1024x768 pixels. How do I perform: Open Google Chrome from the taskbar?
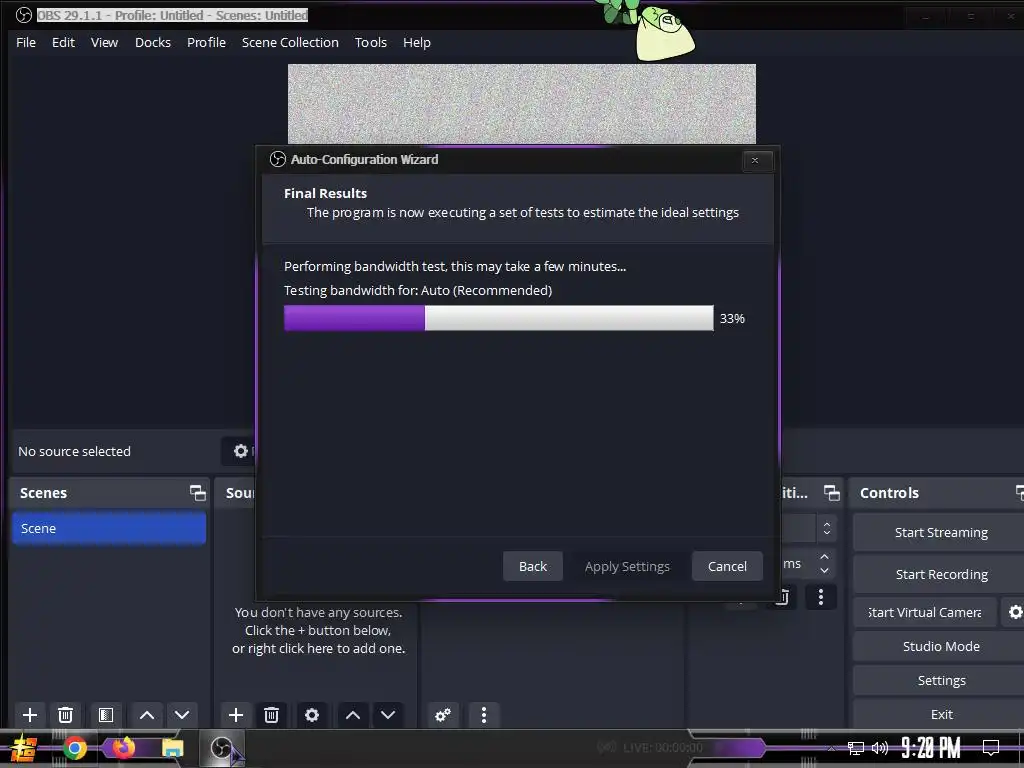click(75, 748)
